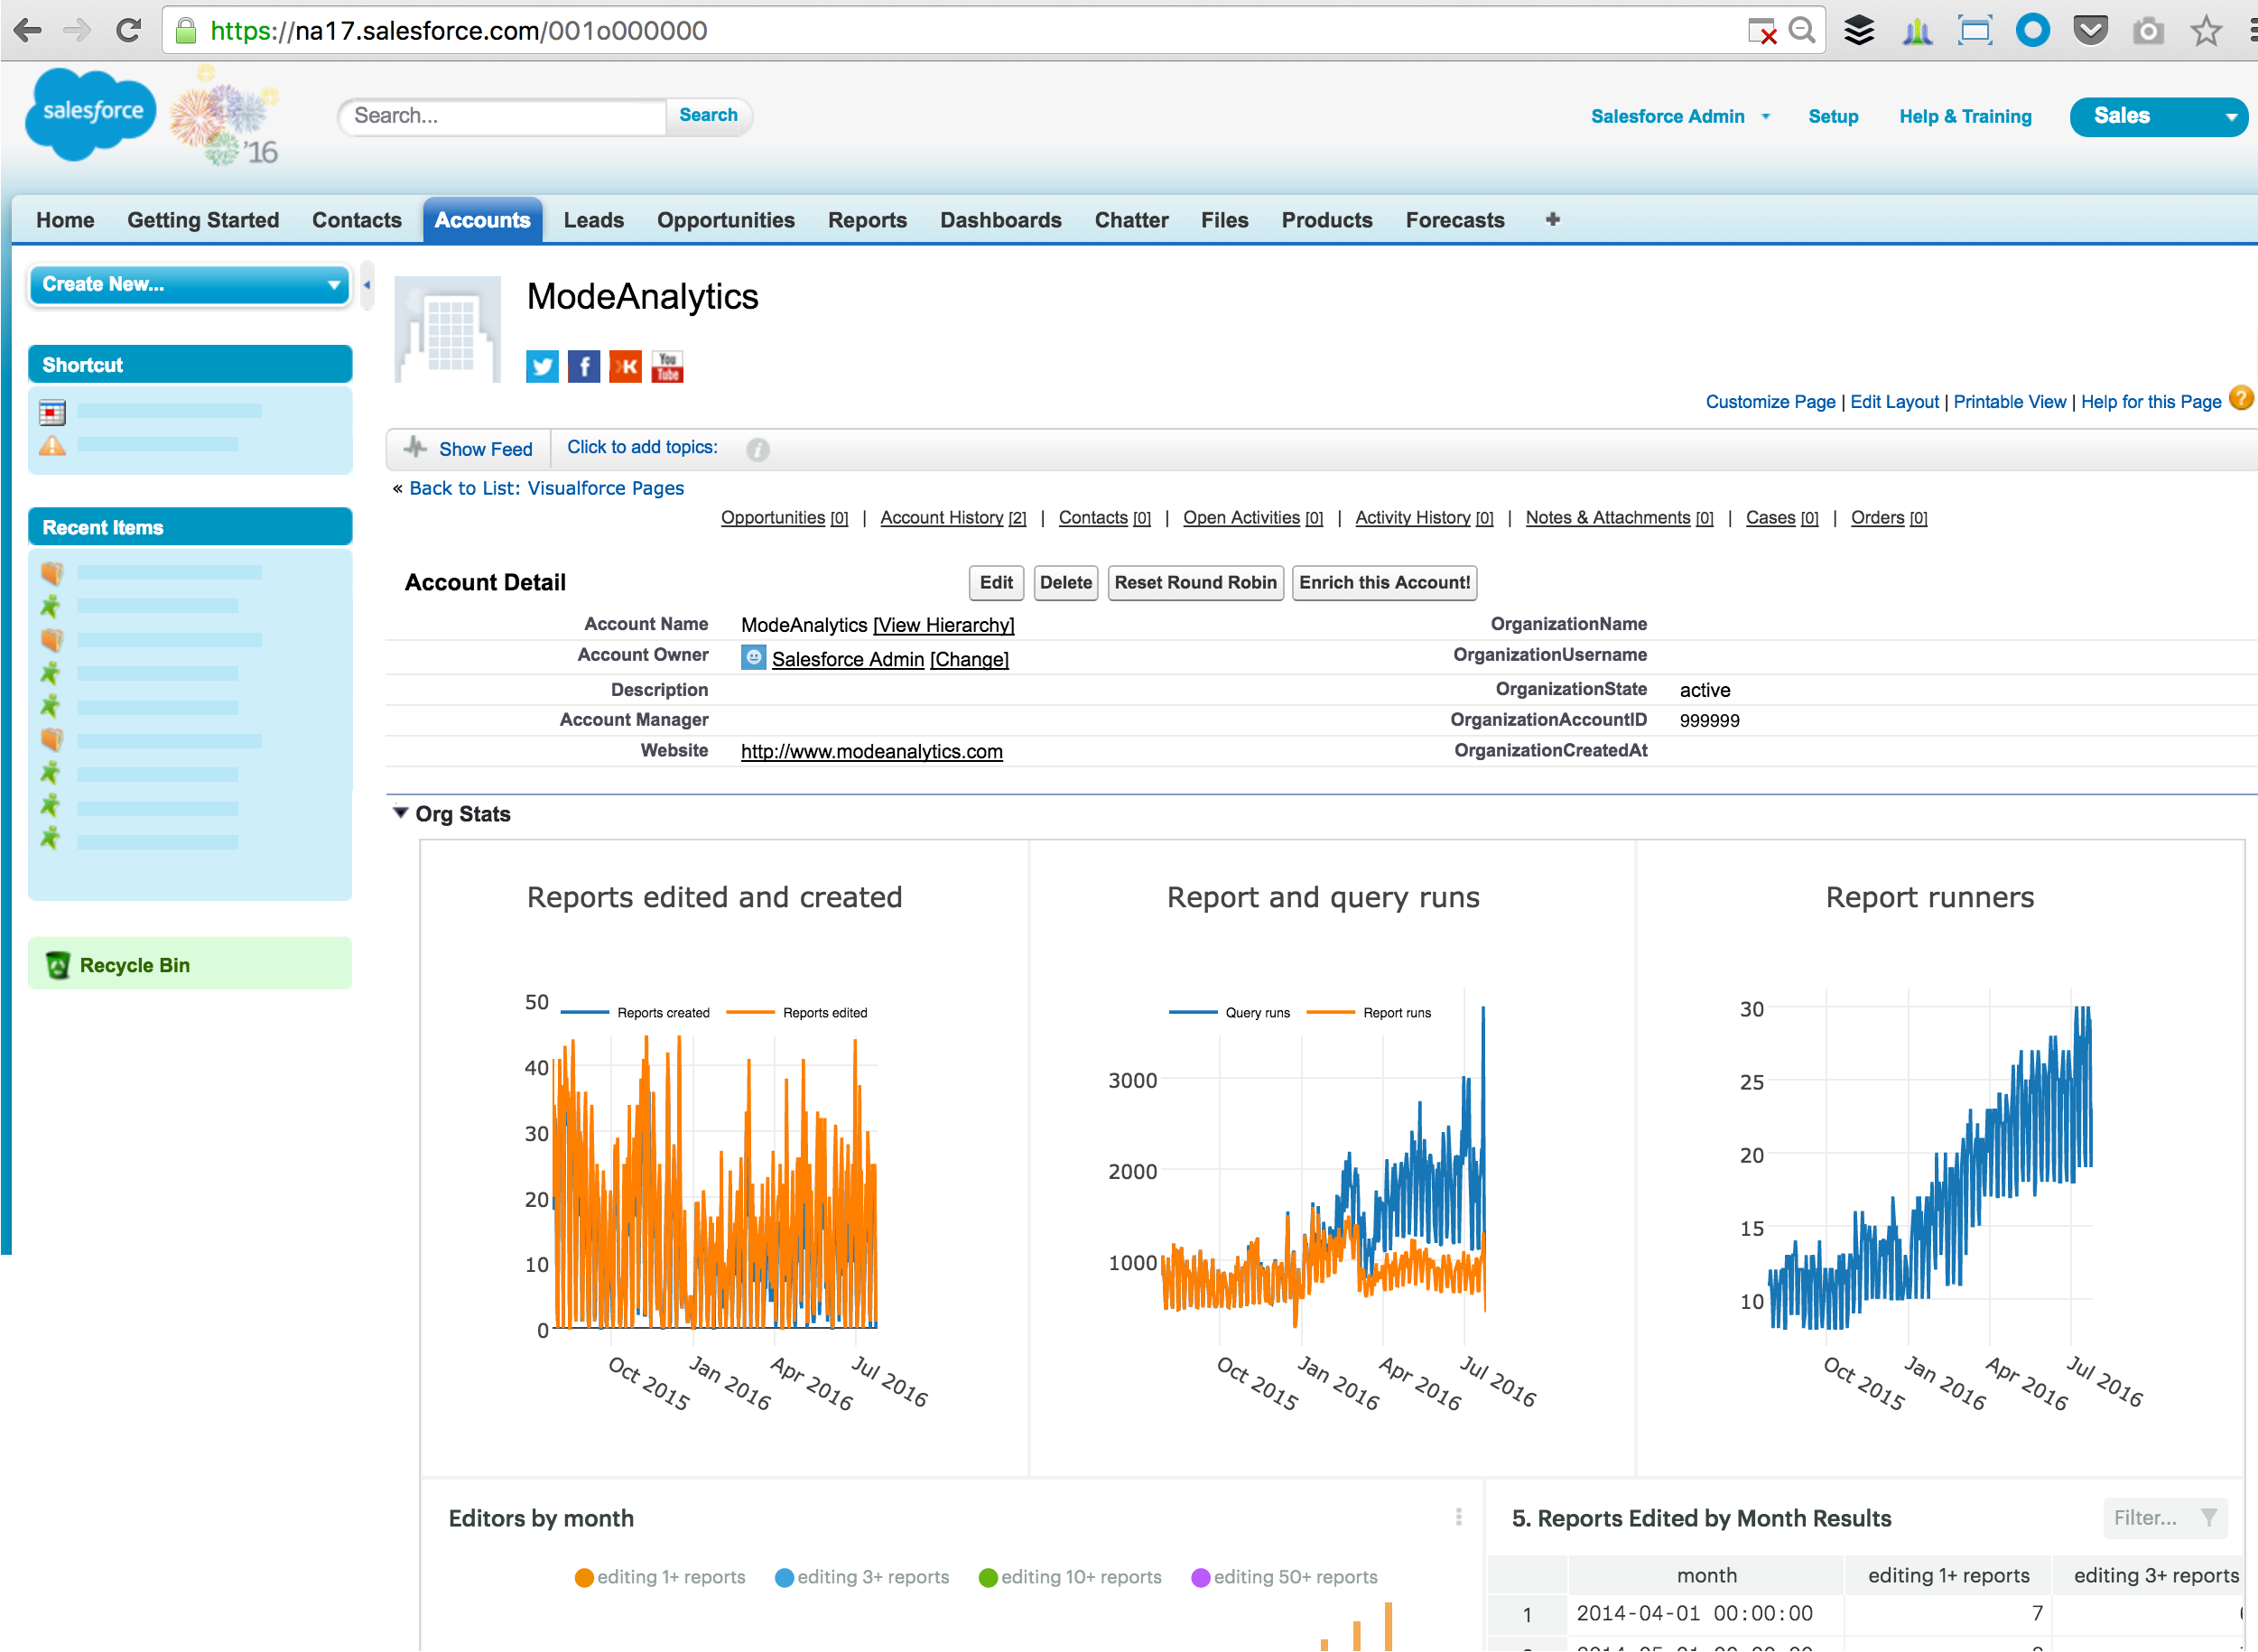This screenshot has width=2258, height=1652.
Task: Open the Buffer stacked layers extension
Action: click(x=1859, y=31)
